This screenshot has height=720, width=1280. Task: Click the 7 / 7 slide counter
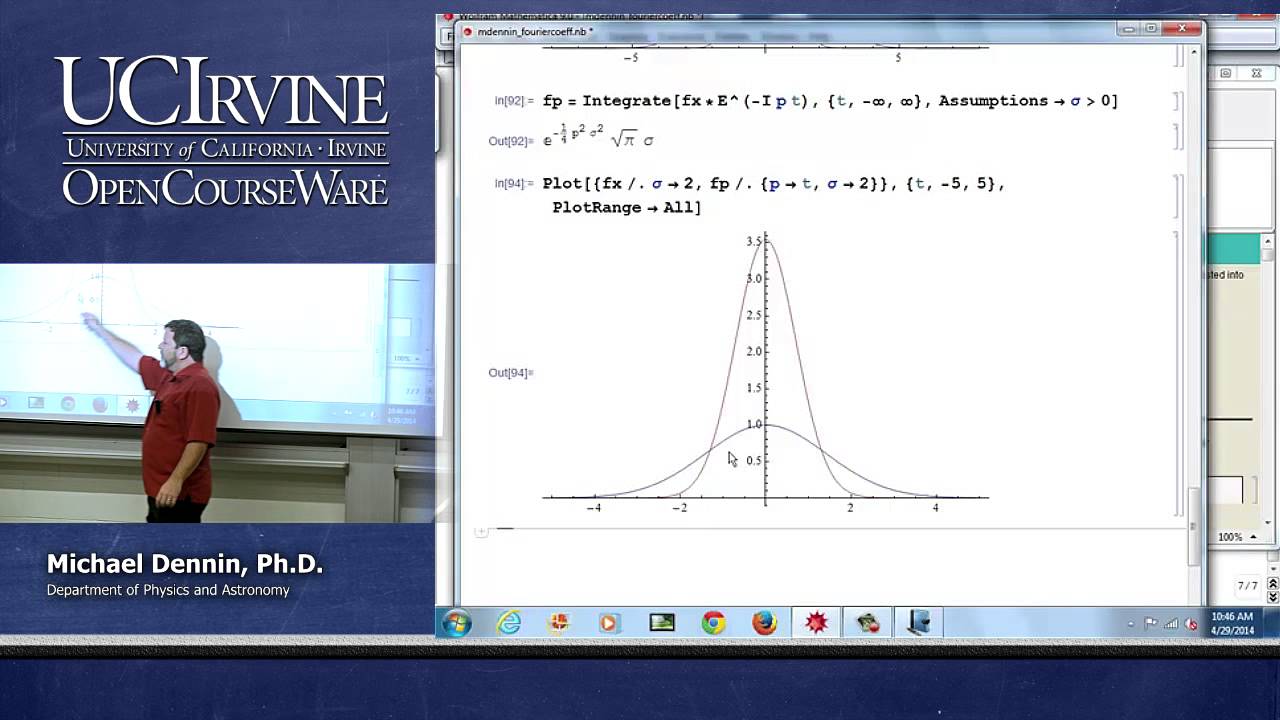pos(1247,586)
